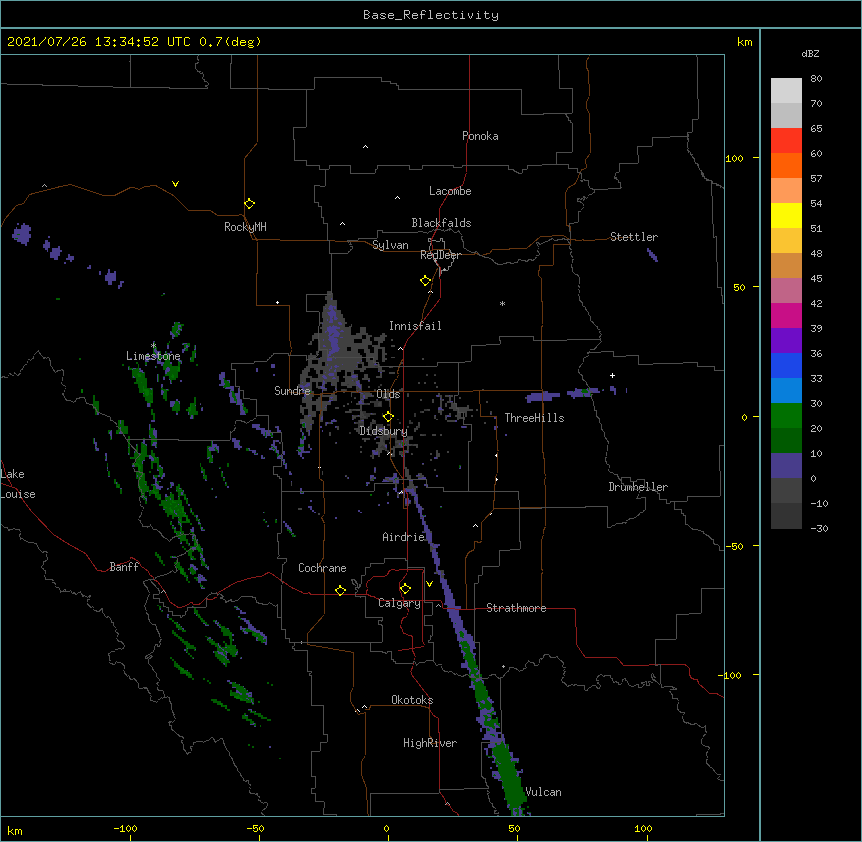Click the Didsbury town label
Screen dimensions: 862x842
click(x=383, y=431)
